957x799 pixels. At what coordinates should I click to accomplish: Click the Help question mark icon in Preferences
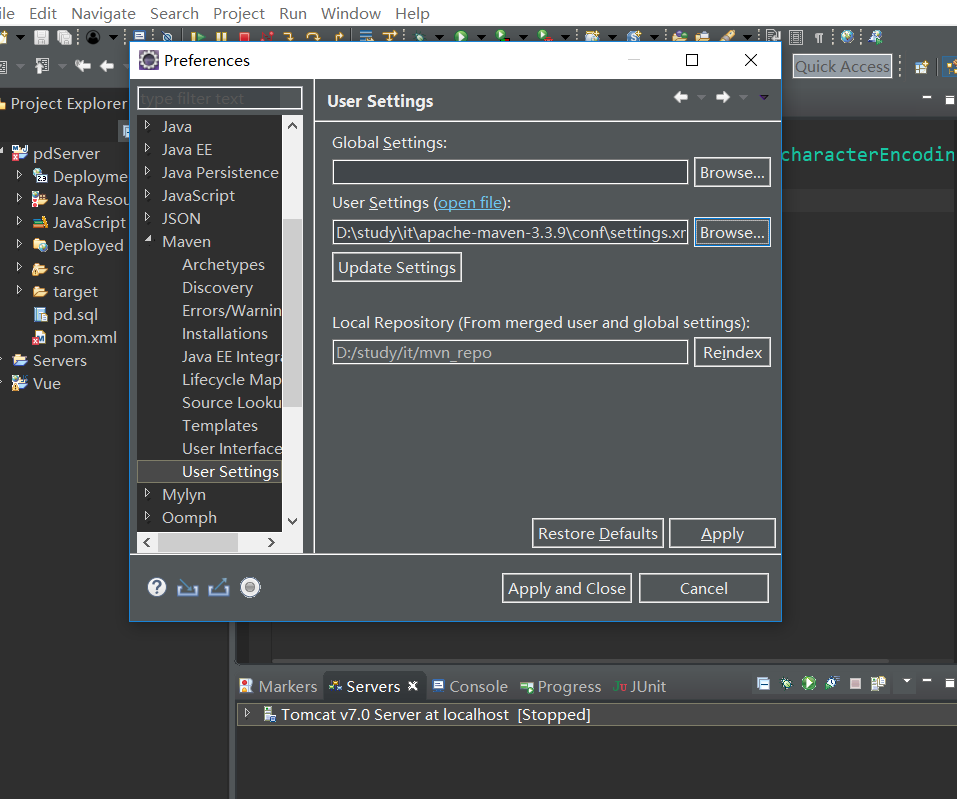click(157, 587)
